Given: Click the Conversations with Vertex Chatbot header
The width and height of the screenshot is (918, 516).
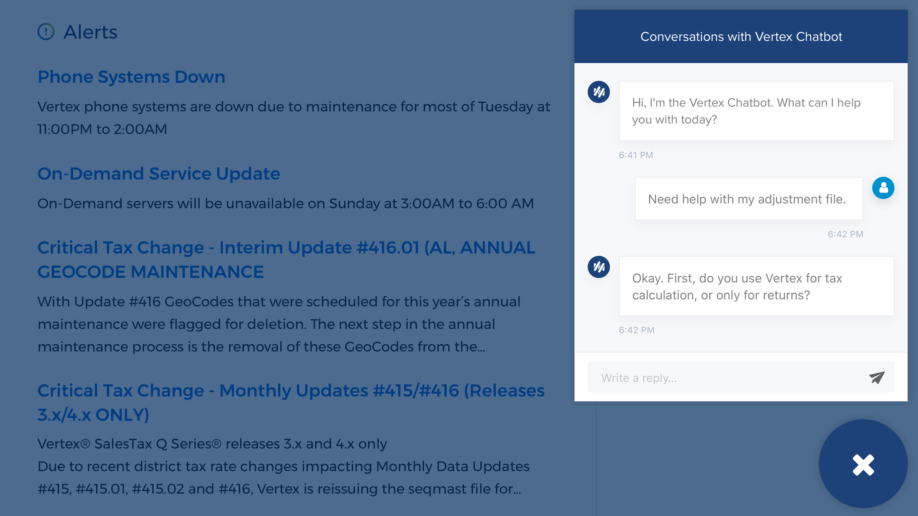Looking at the screenshot, I should point(741,36).
